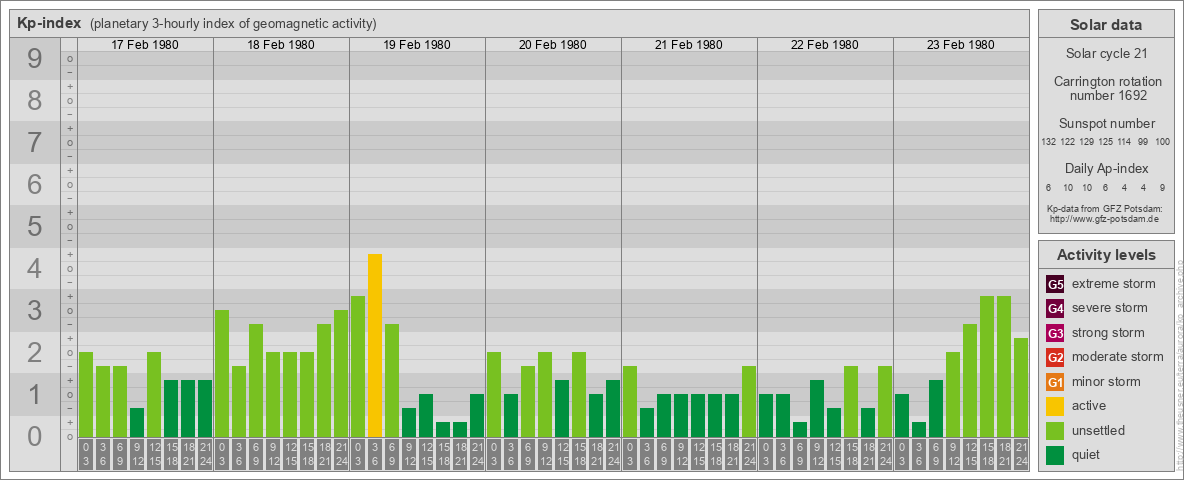Click the 21–24 bar on 21 Feb 1980
The height and width of the screenshot is (480, 1184).
(748, 402)
